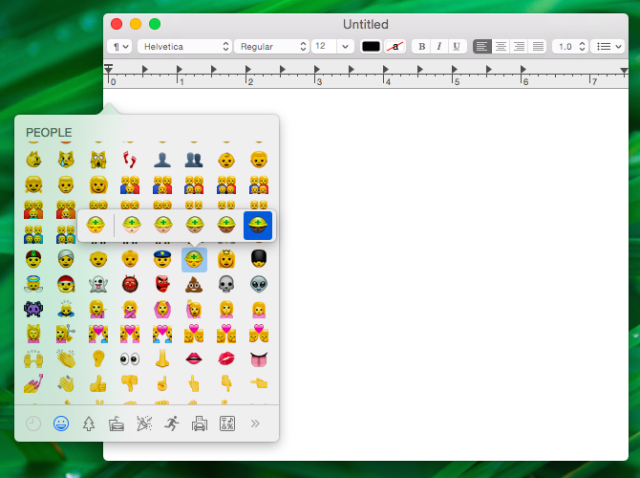Screen dimensions: 640x478
Task: Switch to Travel & Places category
Action: click(200, 424)
